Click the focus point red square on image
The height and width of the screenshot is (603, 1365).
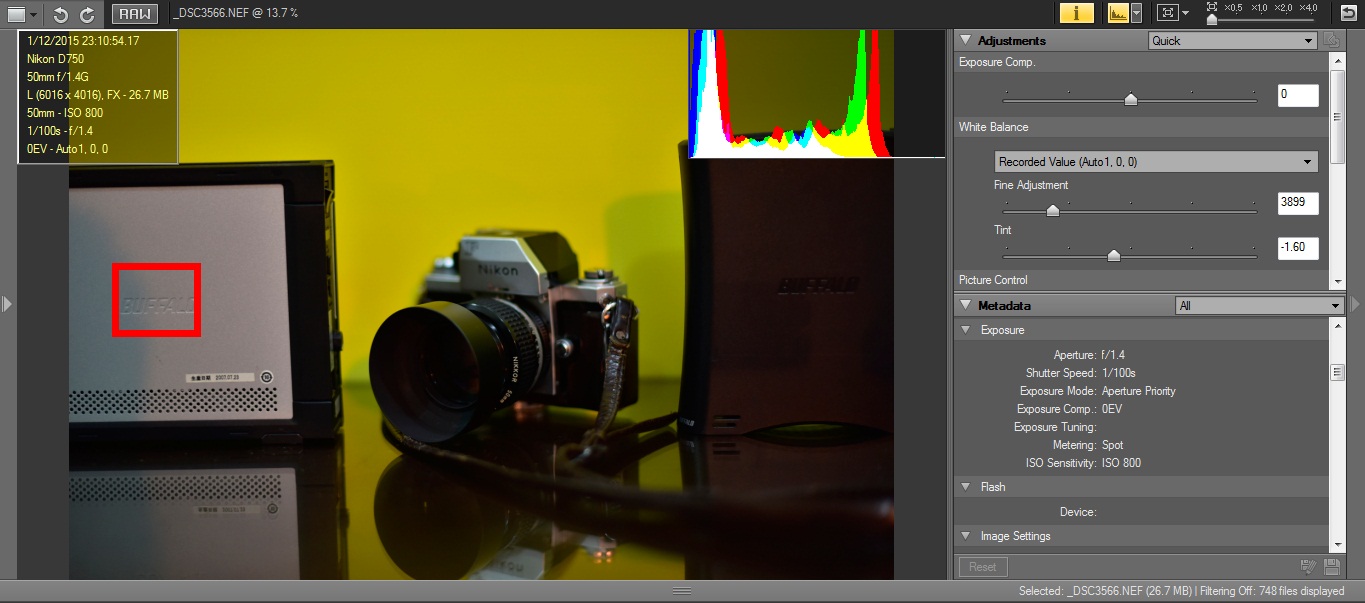[x=156, y=300]
